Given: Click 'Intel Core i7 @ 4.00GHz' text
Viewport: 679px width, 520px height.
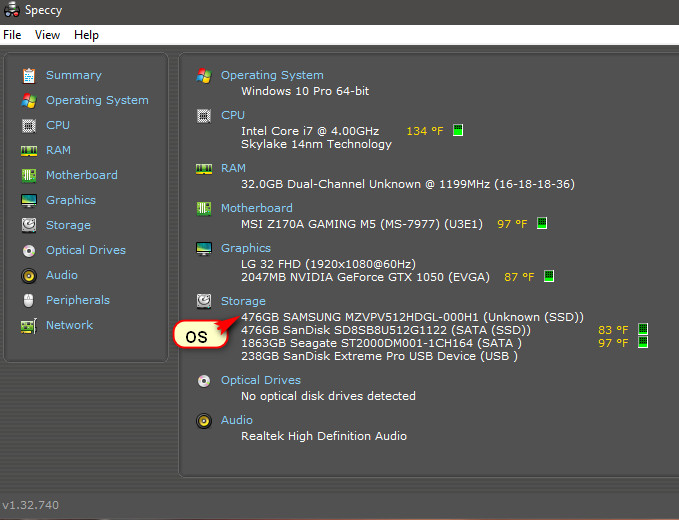Looking at the screenshot, I should [x=310, y=131].
